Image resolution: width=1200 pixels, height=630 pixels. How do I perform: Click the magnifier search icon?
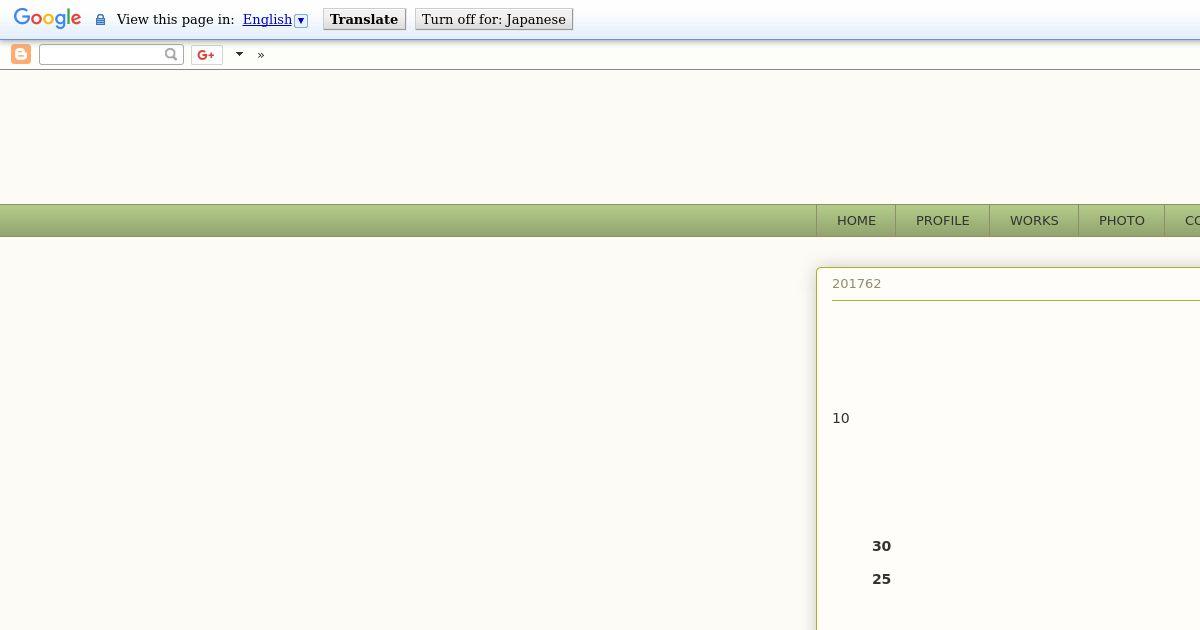(x=171, y=54)
